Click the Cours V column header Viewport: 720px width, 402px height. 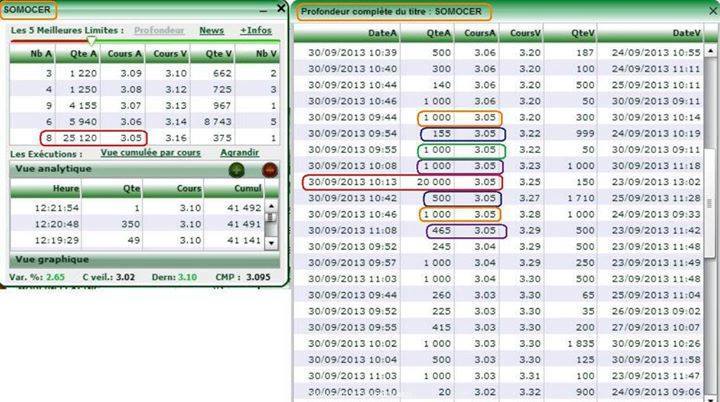click(x=168, y=54)
